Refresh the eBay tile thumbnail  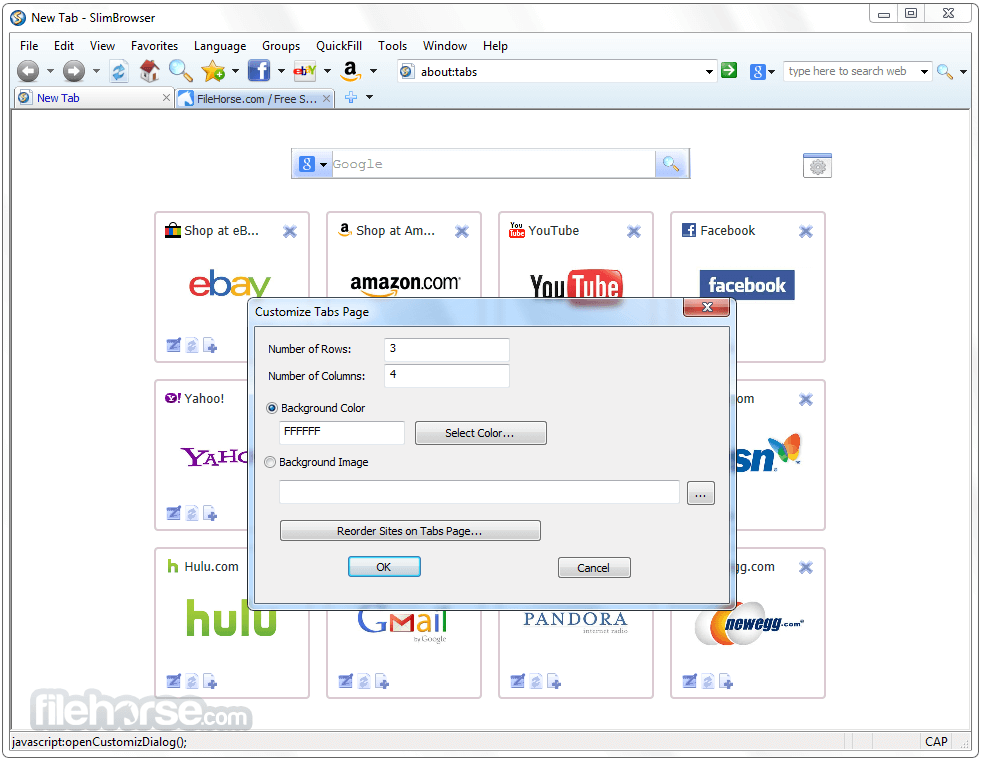pos(192,345)
